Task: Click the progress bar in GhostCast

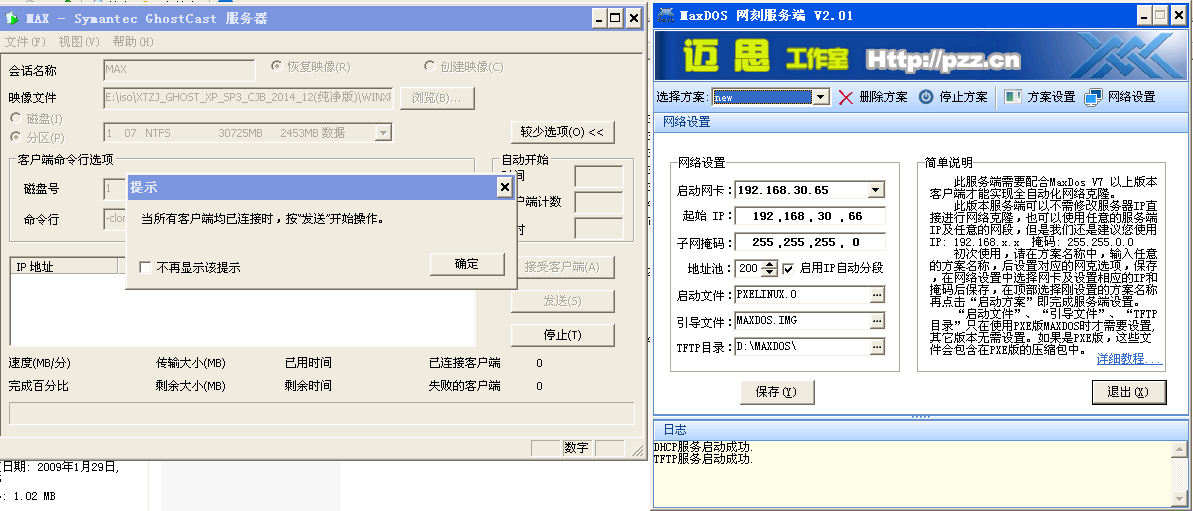Action: pos(321,413)
